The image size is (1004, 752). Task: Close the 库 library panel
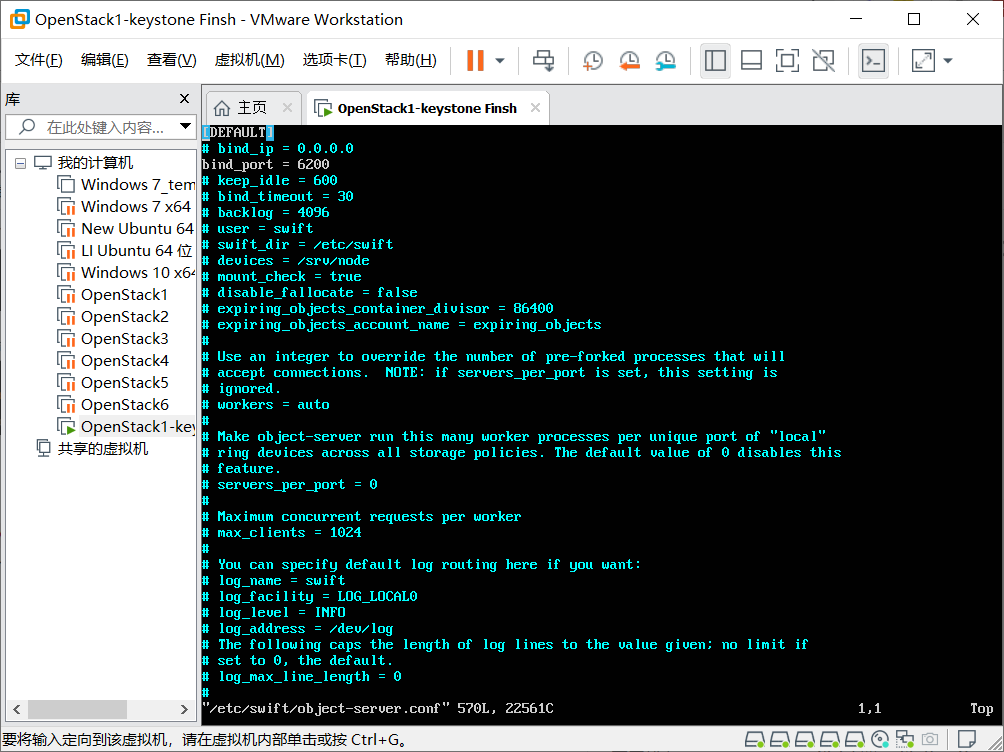(x=184, y=99)
